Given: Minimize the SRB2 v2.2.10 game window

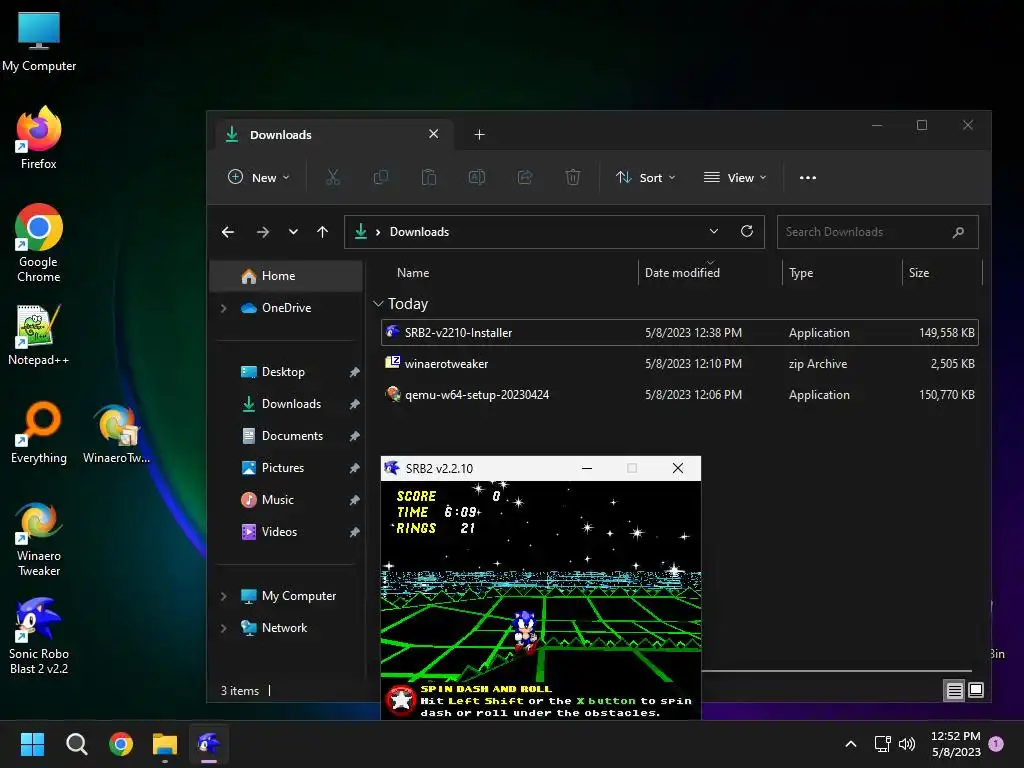Looking at the screenshot, I should [x=586, y=468].
